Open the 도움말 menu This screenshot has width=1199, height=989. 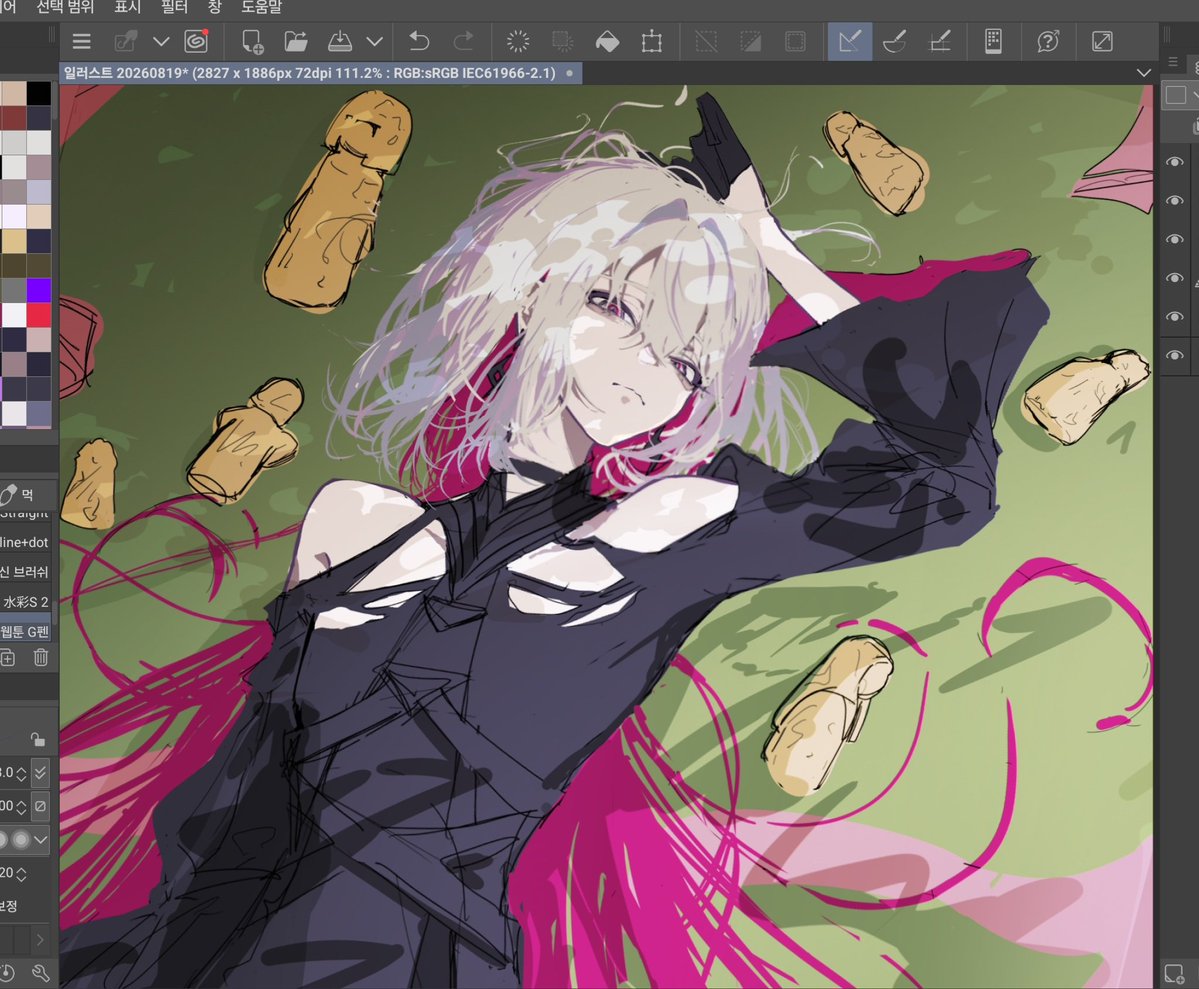pyautogui.click(x=262, y=7)
